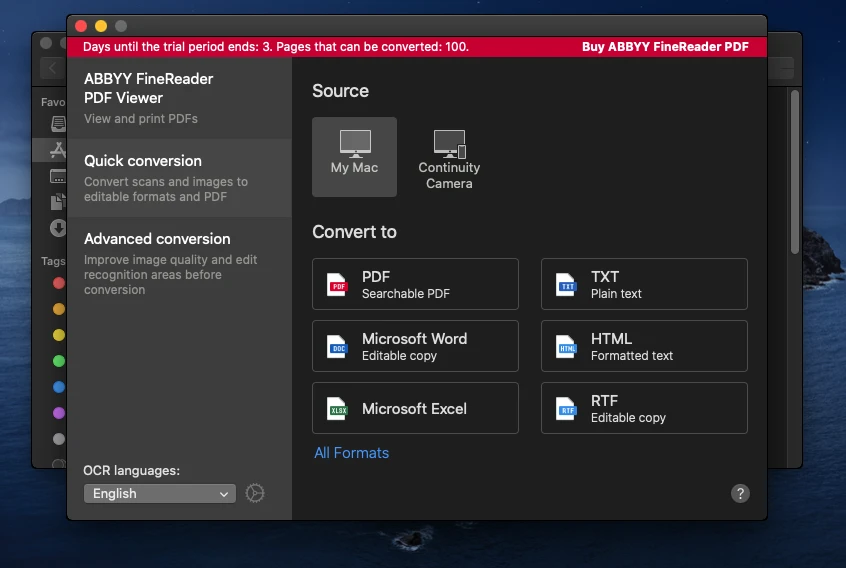Select the red tag in Finder sidebar
The height and width of the screenshot is (568, 846).
point(59,283)
